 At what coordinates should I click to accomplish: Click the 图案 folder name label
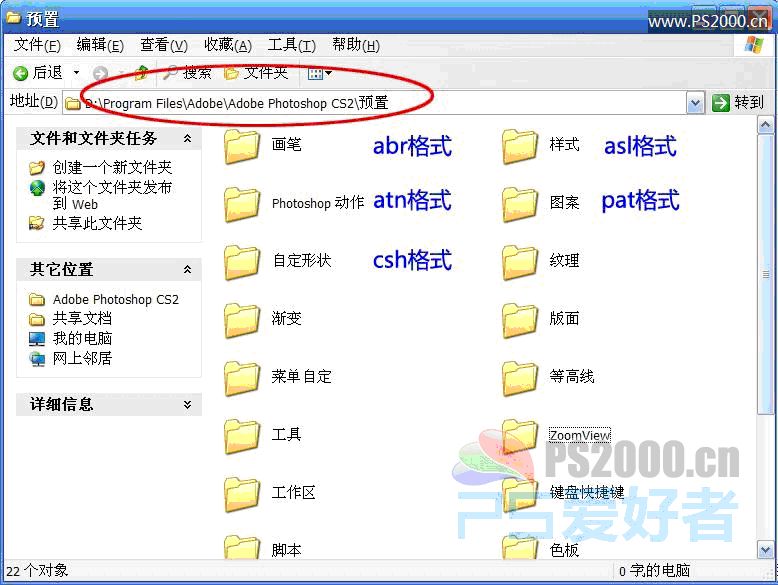click(x=564, y=202)
